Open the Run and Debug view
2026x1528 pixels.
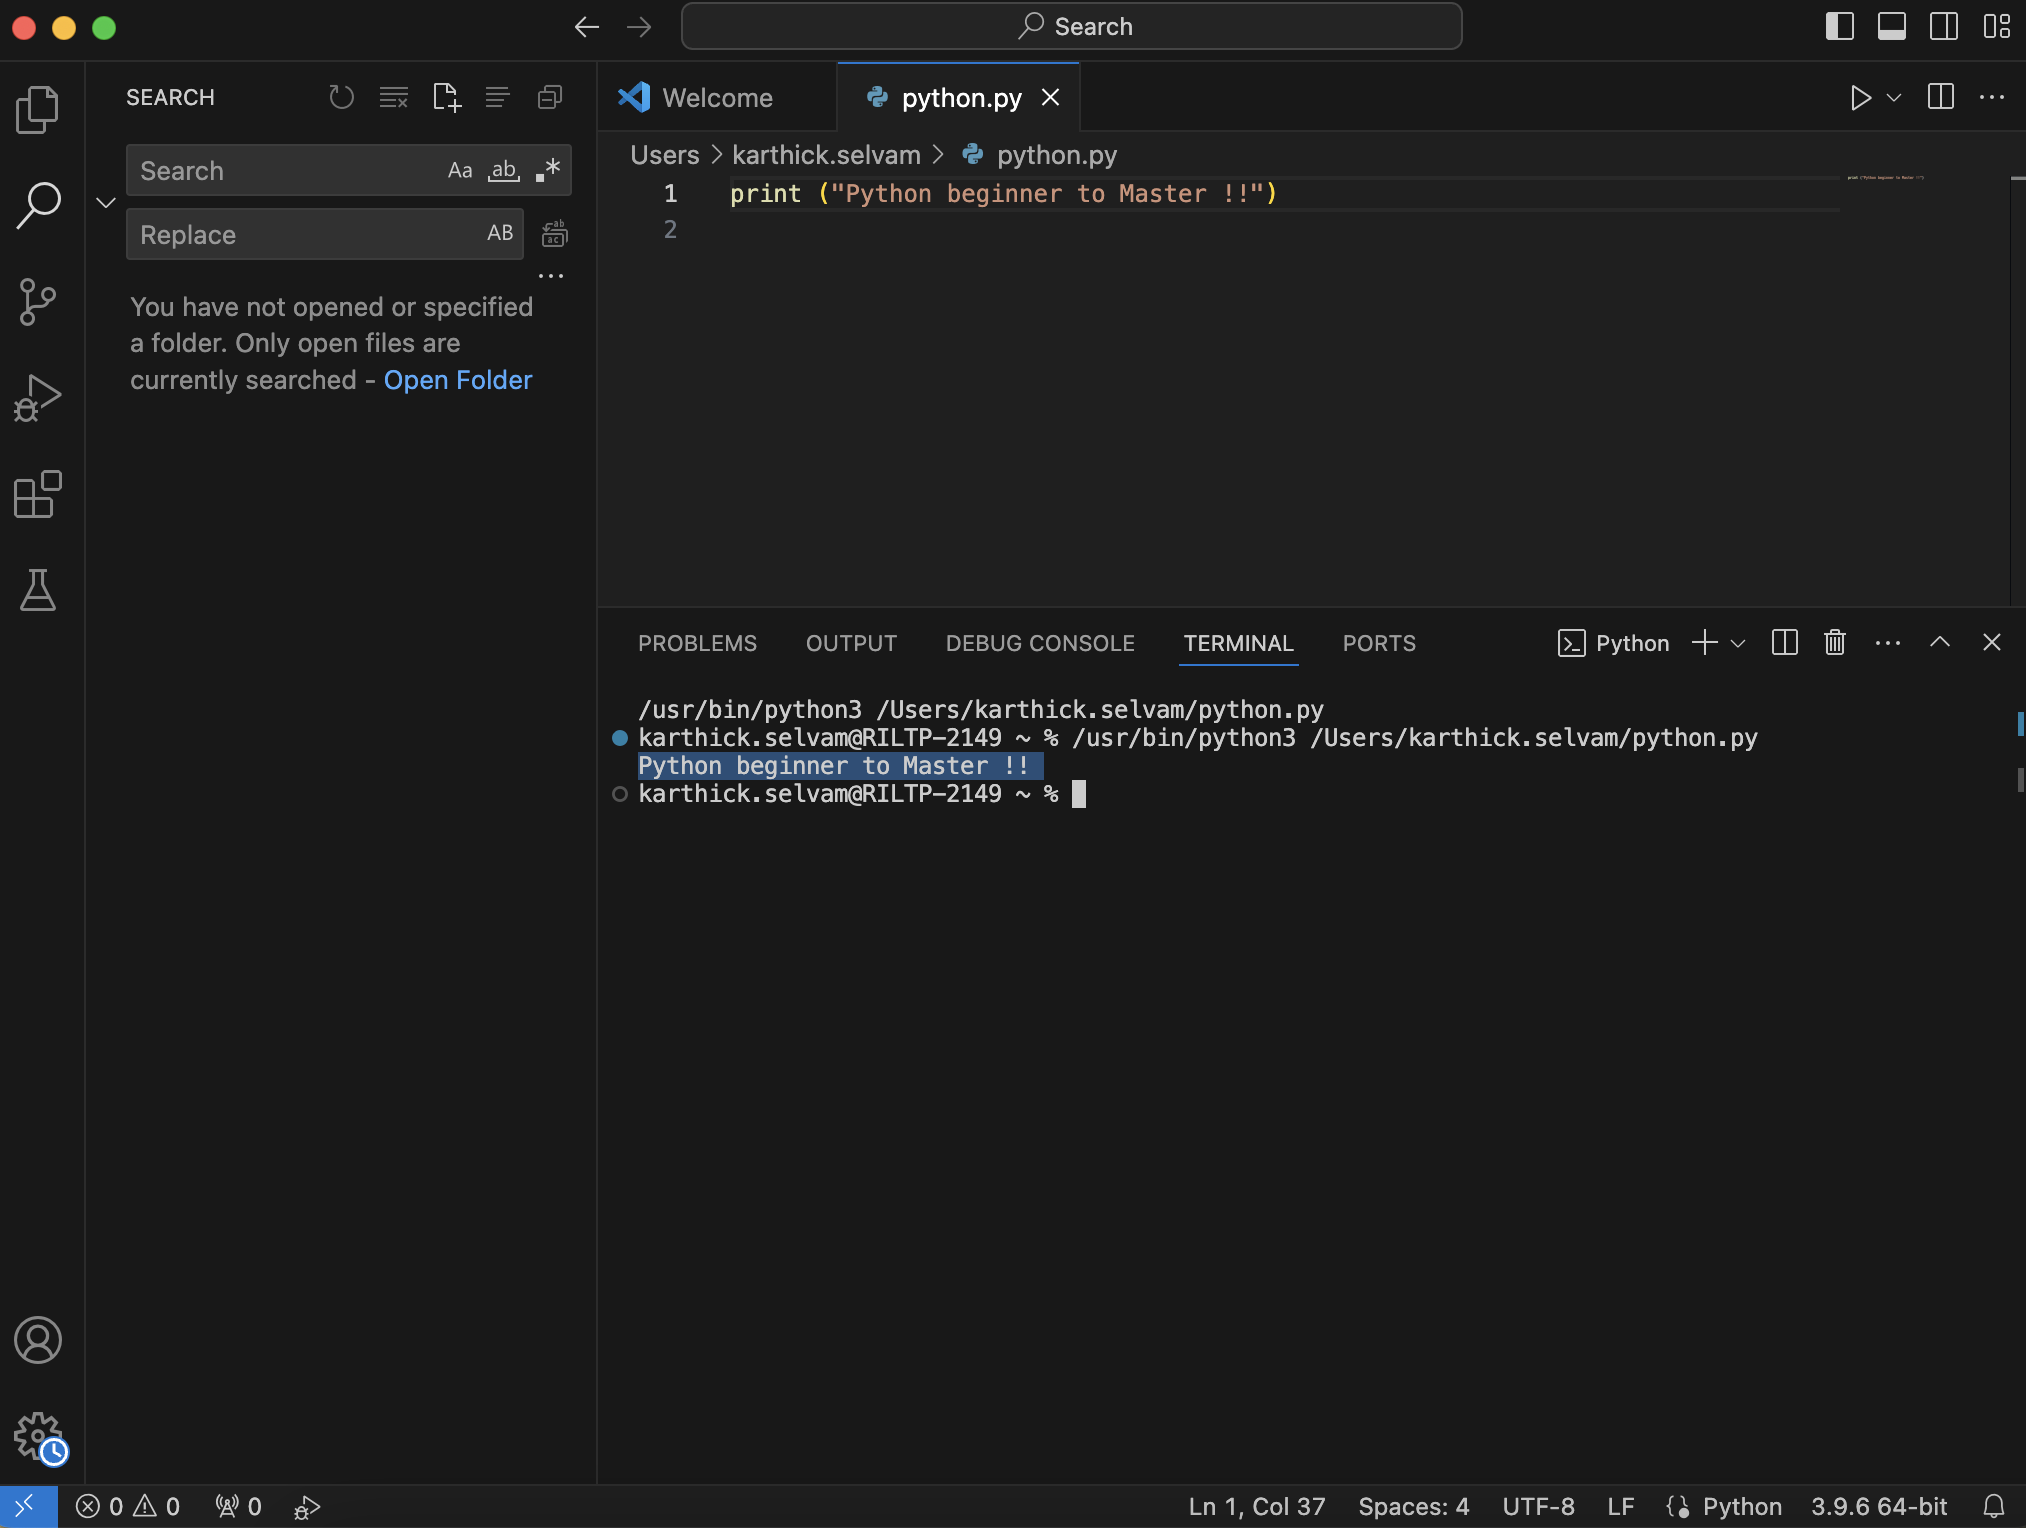coord(38,398)
